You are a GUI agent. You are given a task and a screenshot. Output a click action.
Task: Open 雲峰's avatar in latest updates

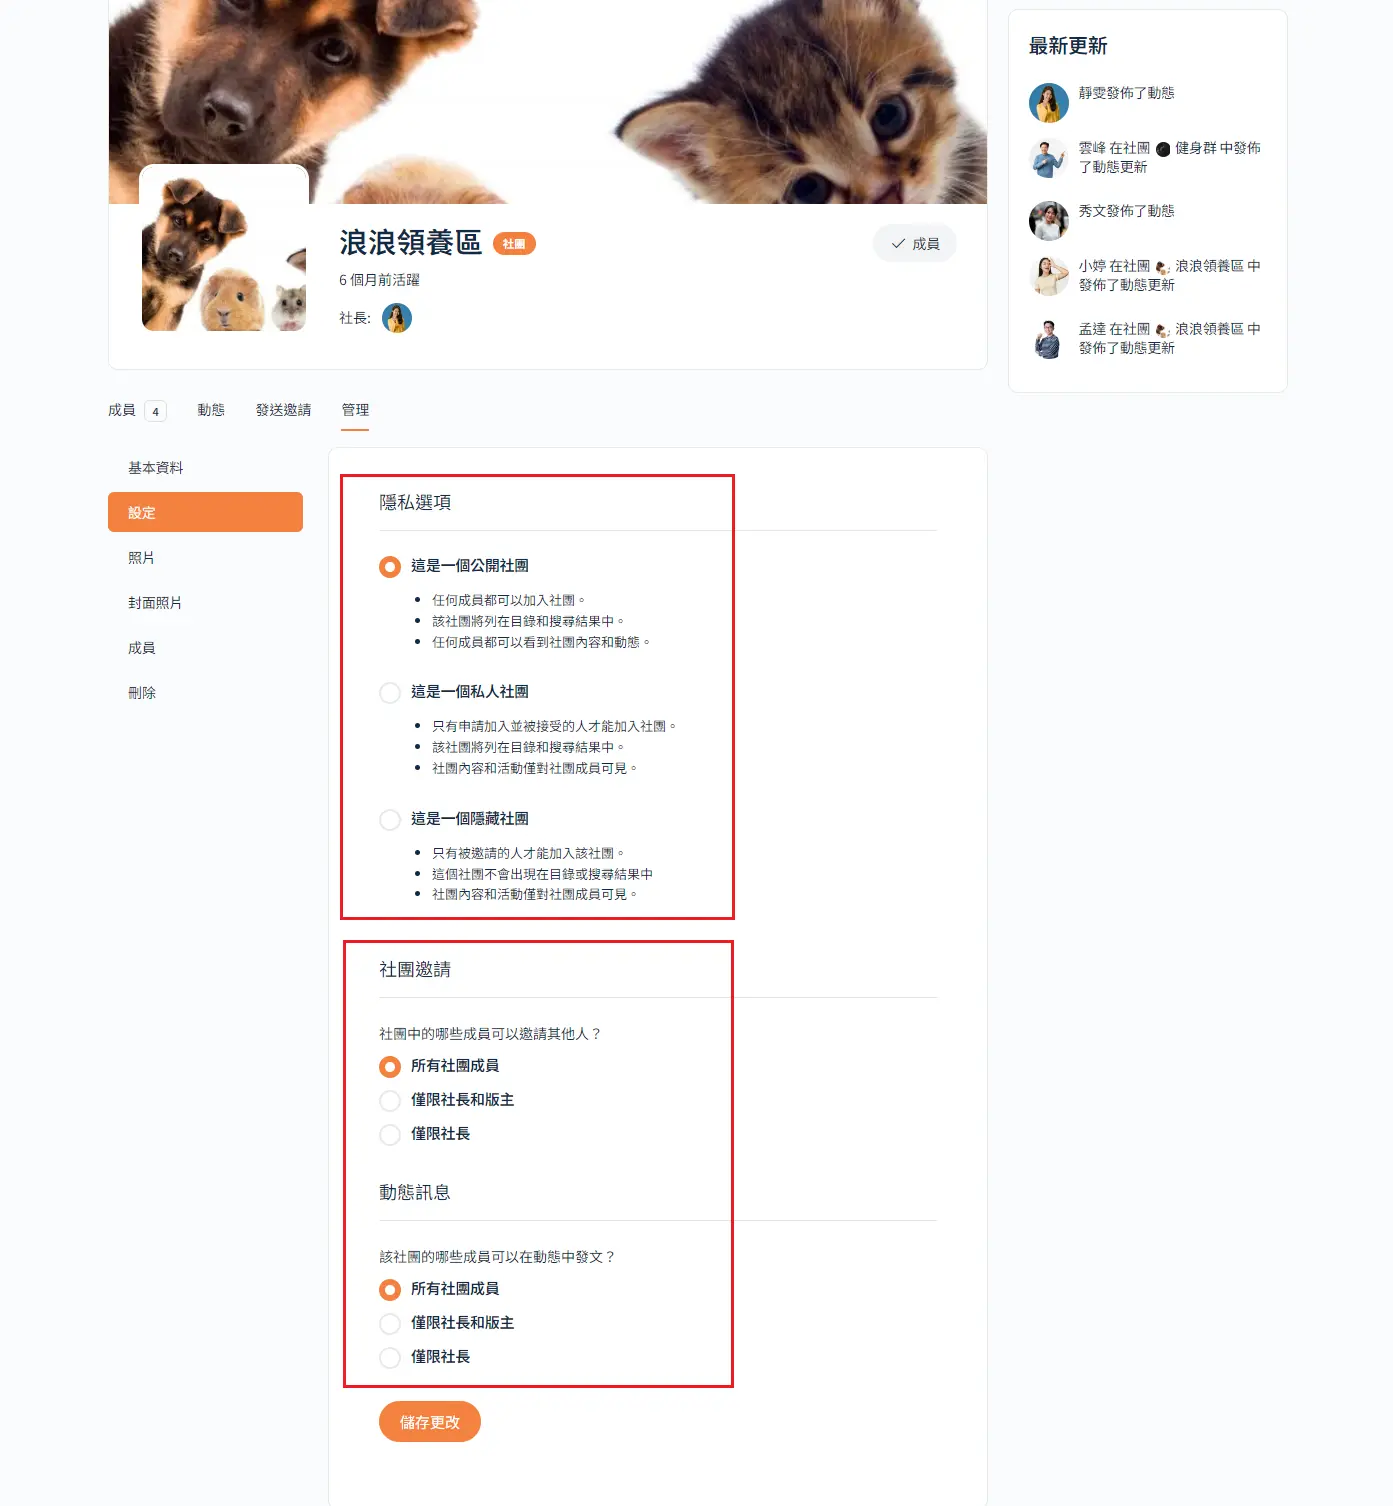pyautogui.click(x=1048, y=158)
